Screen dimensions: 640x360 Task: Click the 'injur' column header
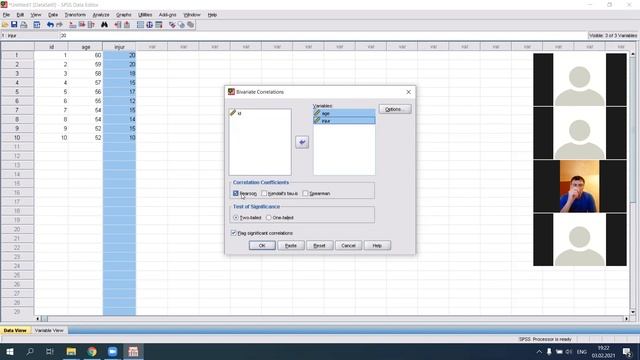(119, 47)
